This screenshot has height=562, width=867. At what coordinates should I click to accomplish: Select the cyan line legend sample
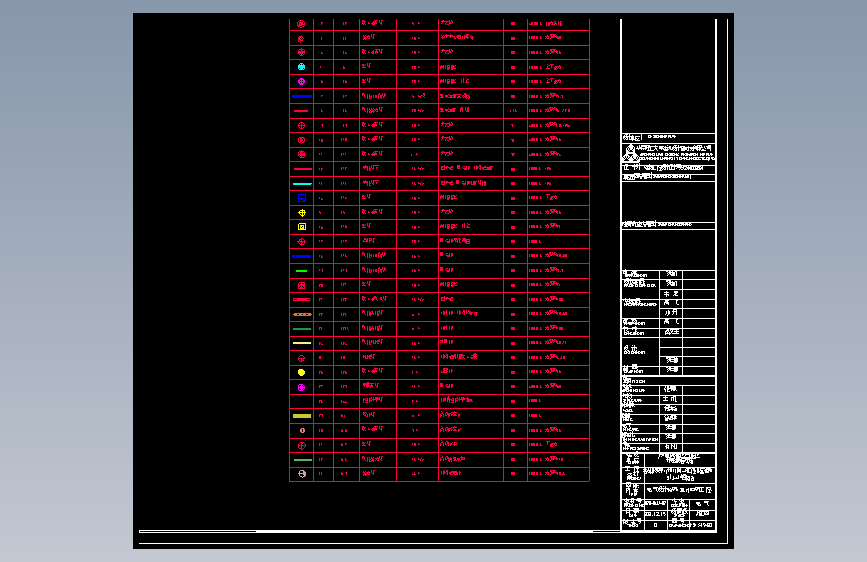click(x=302, y=184)
